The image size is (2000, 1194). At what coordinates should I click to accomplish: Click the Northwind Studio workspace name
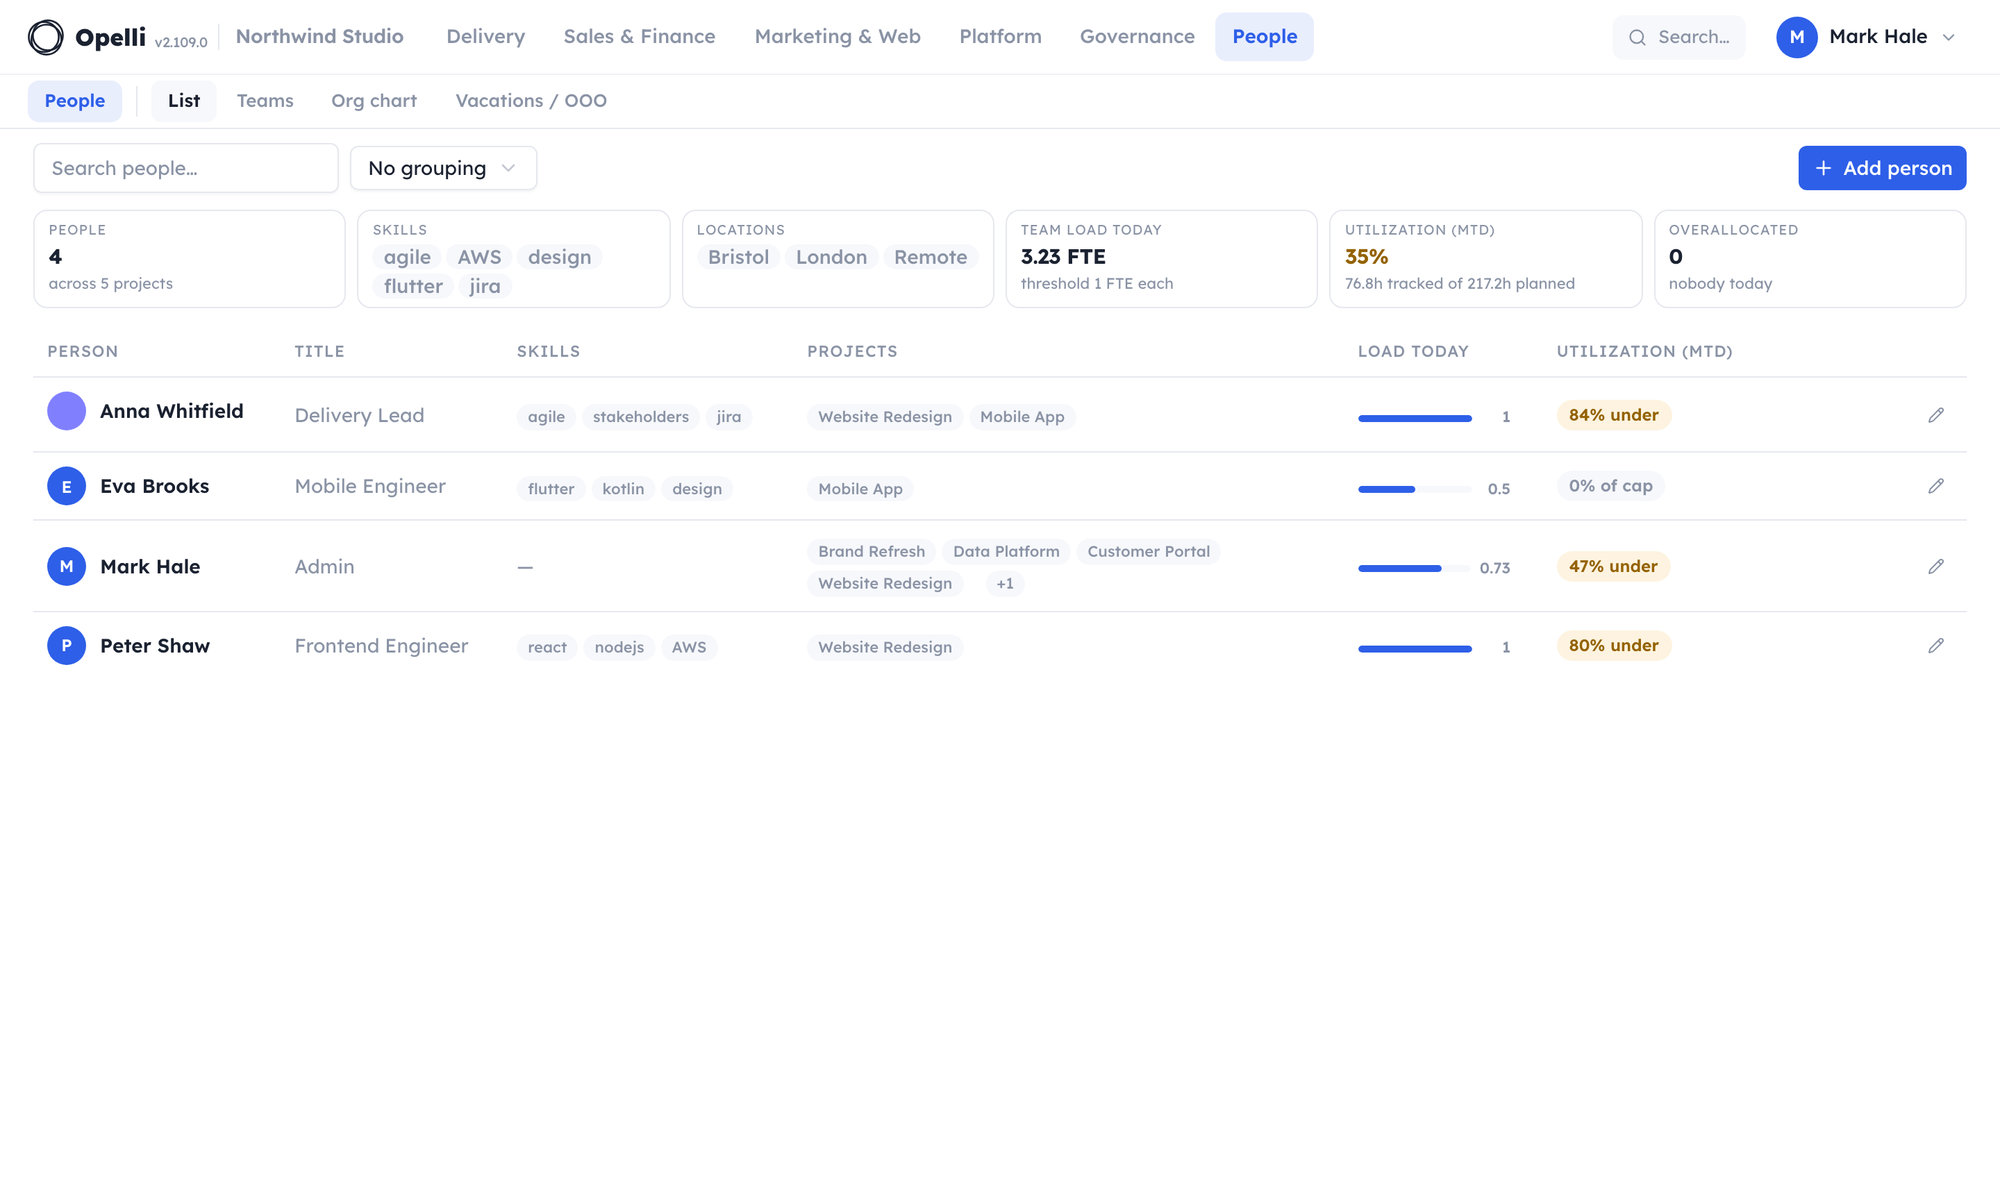click(x=320, y=37)
